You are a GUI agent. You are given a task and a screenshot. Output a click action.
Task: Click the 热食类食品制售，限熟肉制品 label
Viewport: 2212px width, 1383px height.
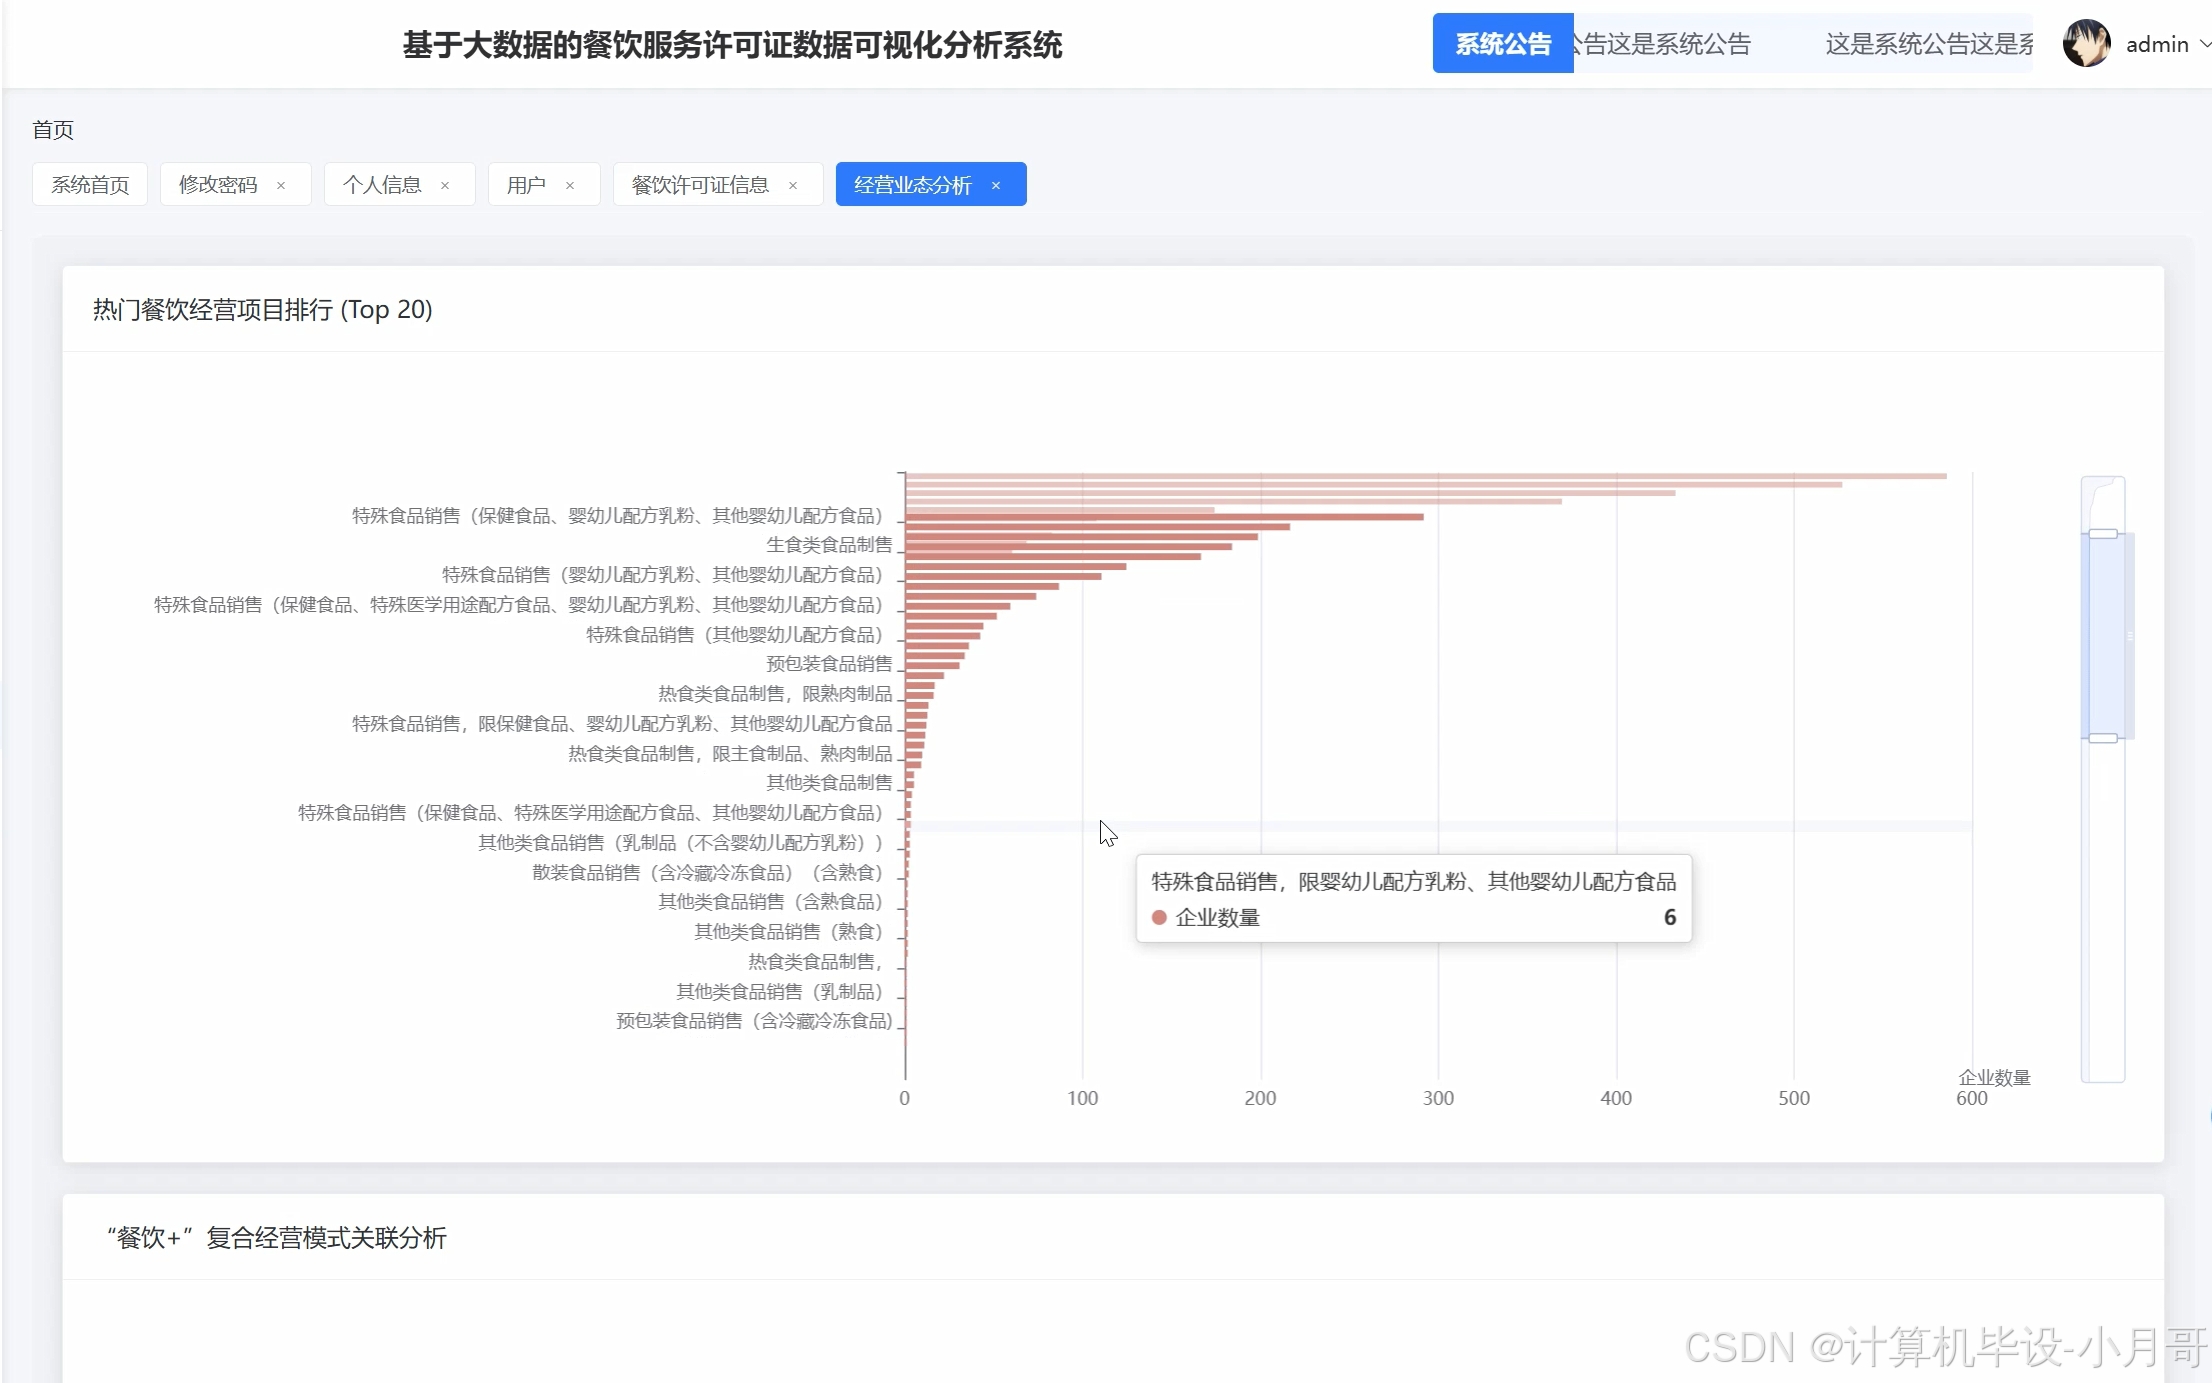point(775,694)
